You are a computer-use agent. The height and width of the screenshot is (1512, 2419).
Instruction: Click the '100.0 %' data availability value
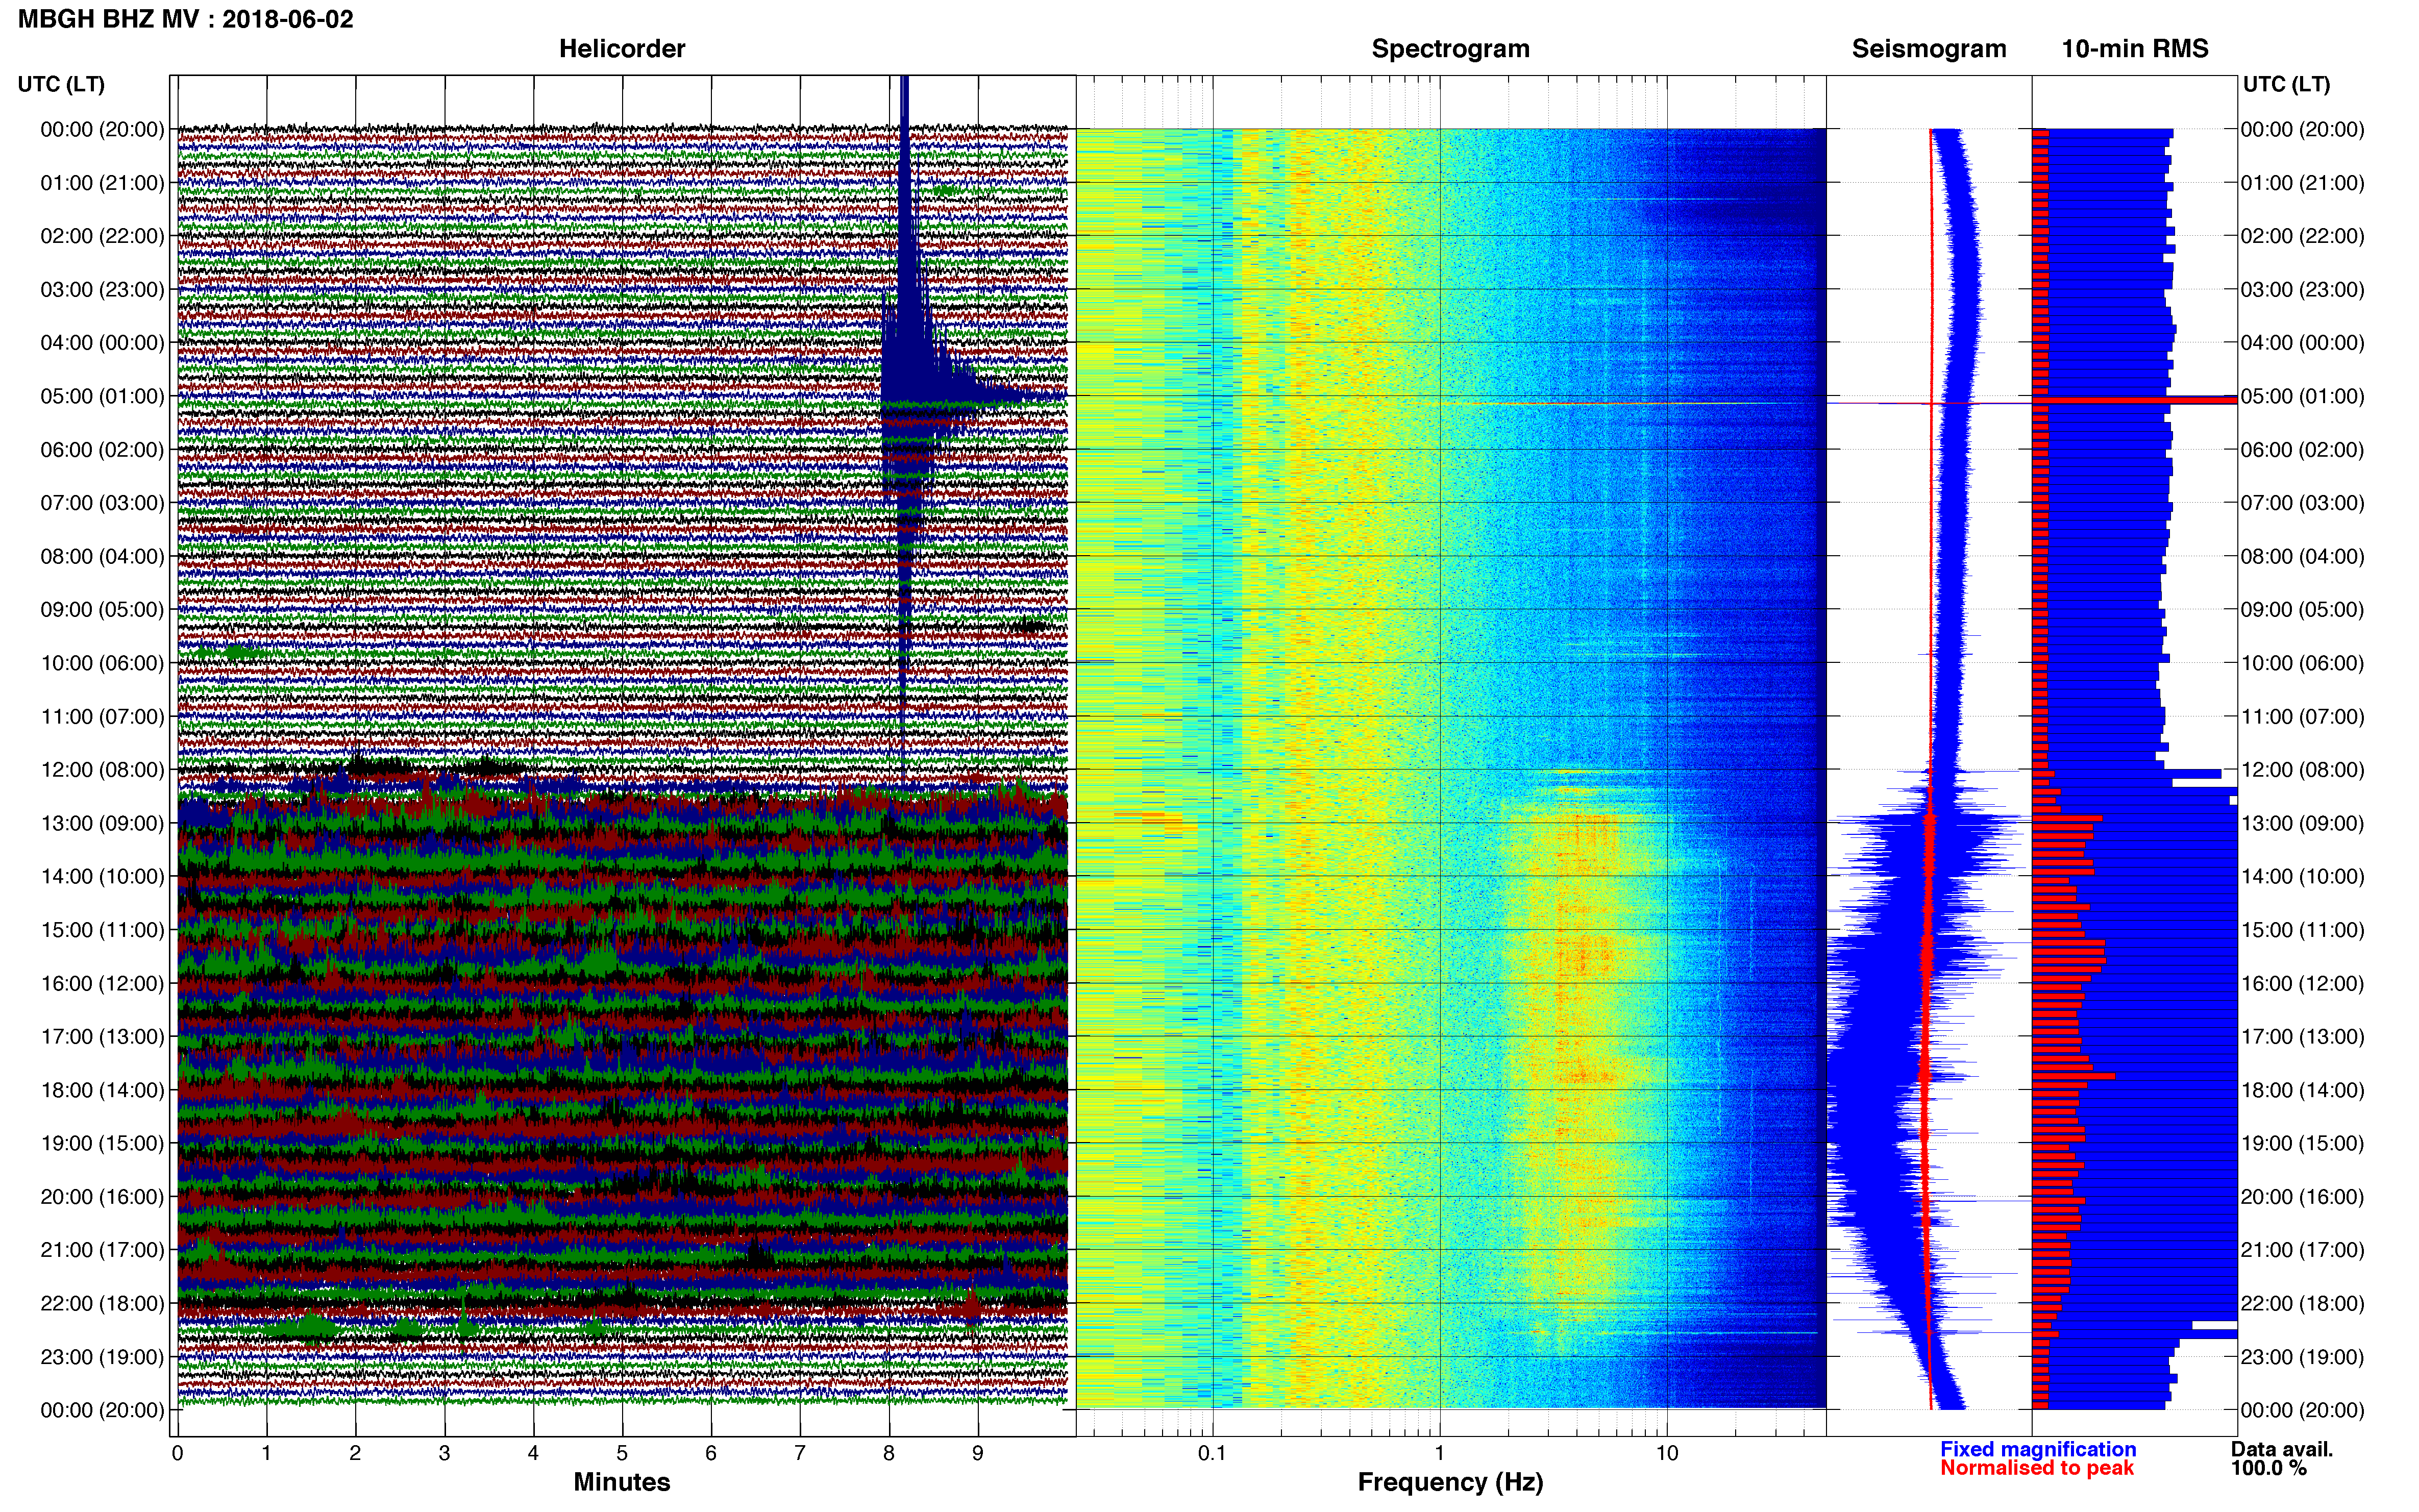2269,1468
